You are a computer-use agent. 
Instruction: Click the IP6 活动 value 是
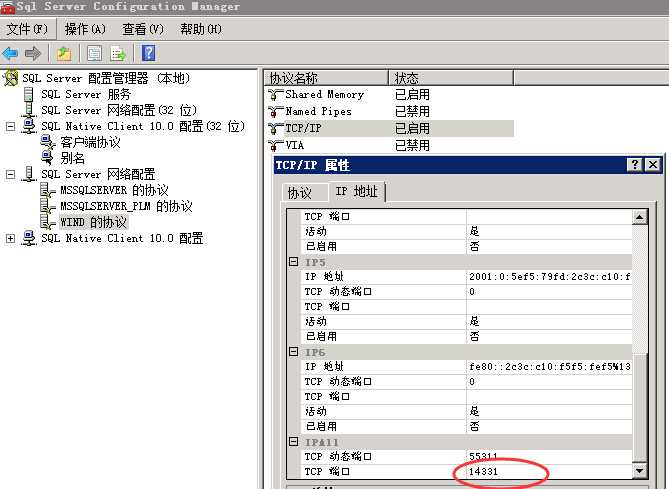(x=549, y=411)
